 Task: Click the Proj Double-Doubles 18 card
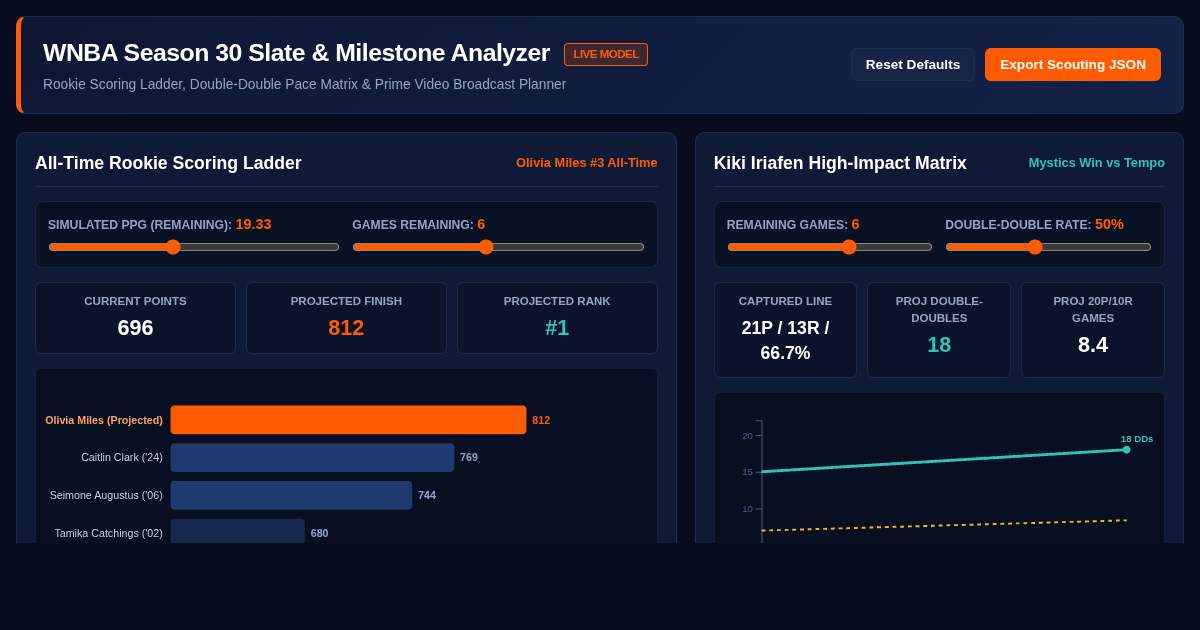[939, 330]
